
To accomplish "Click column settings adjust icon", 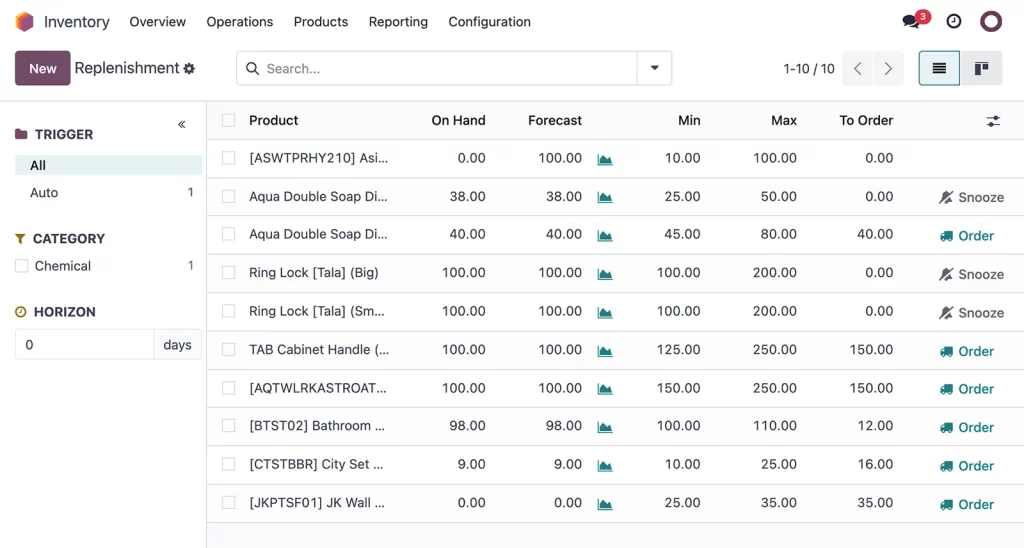I will tap(993, 121).
